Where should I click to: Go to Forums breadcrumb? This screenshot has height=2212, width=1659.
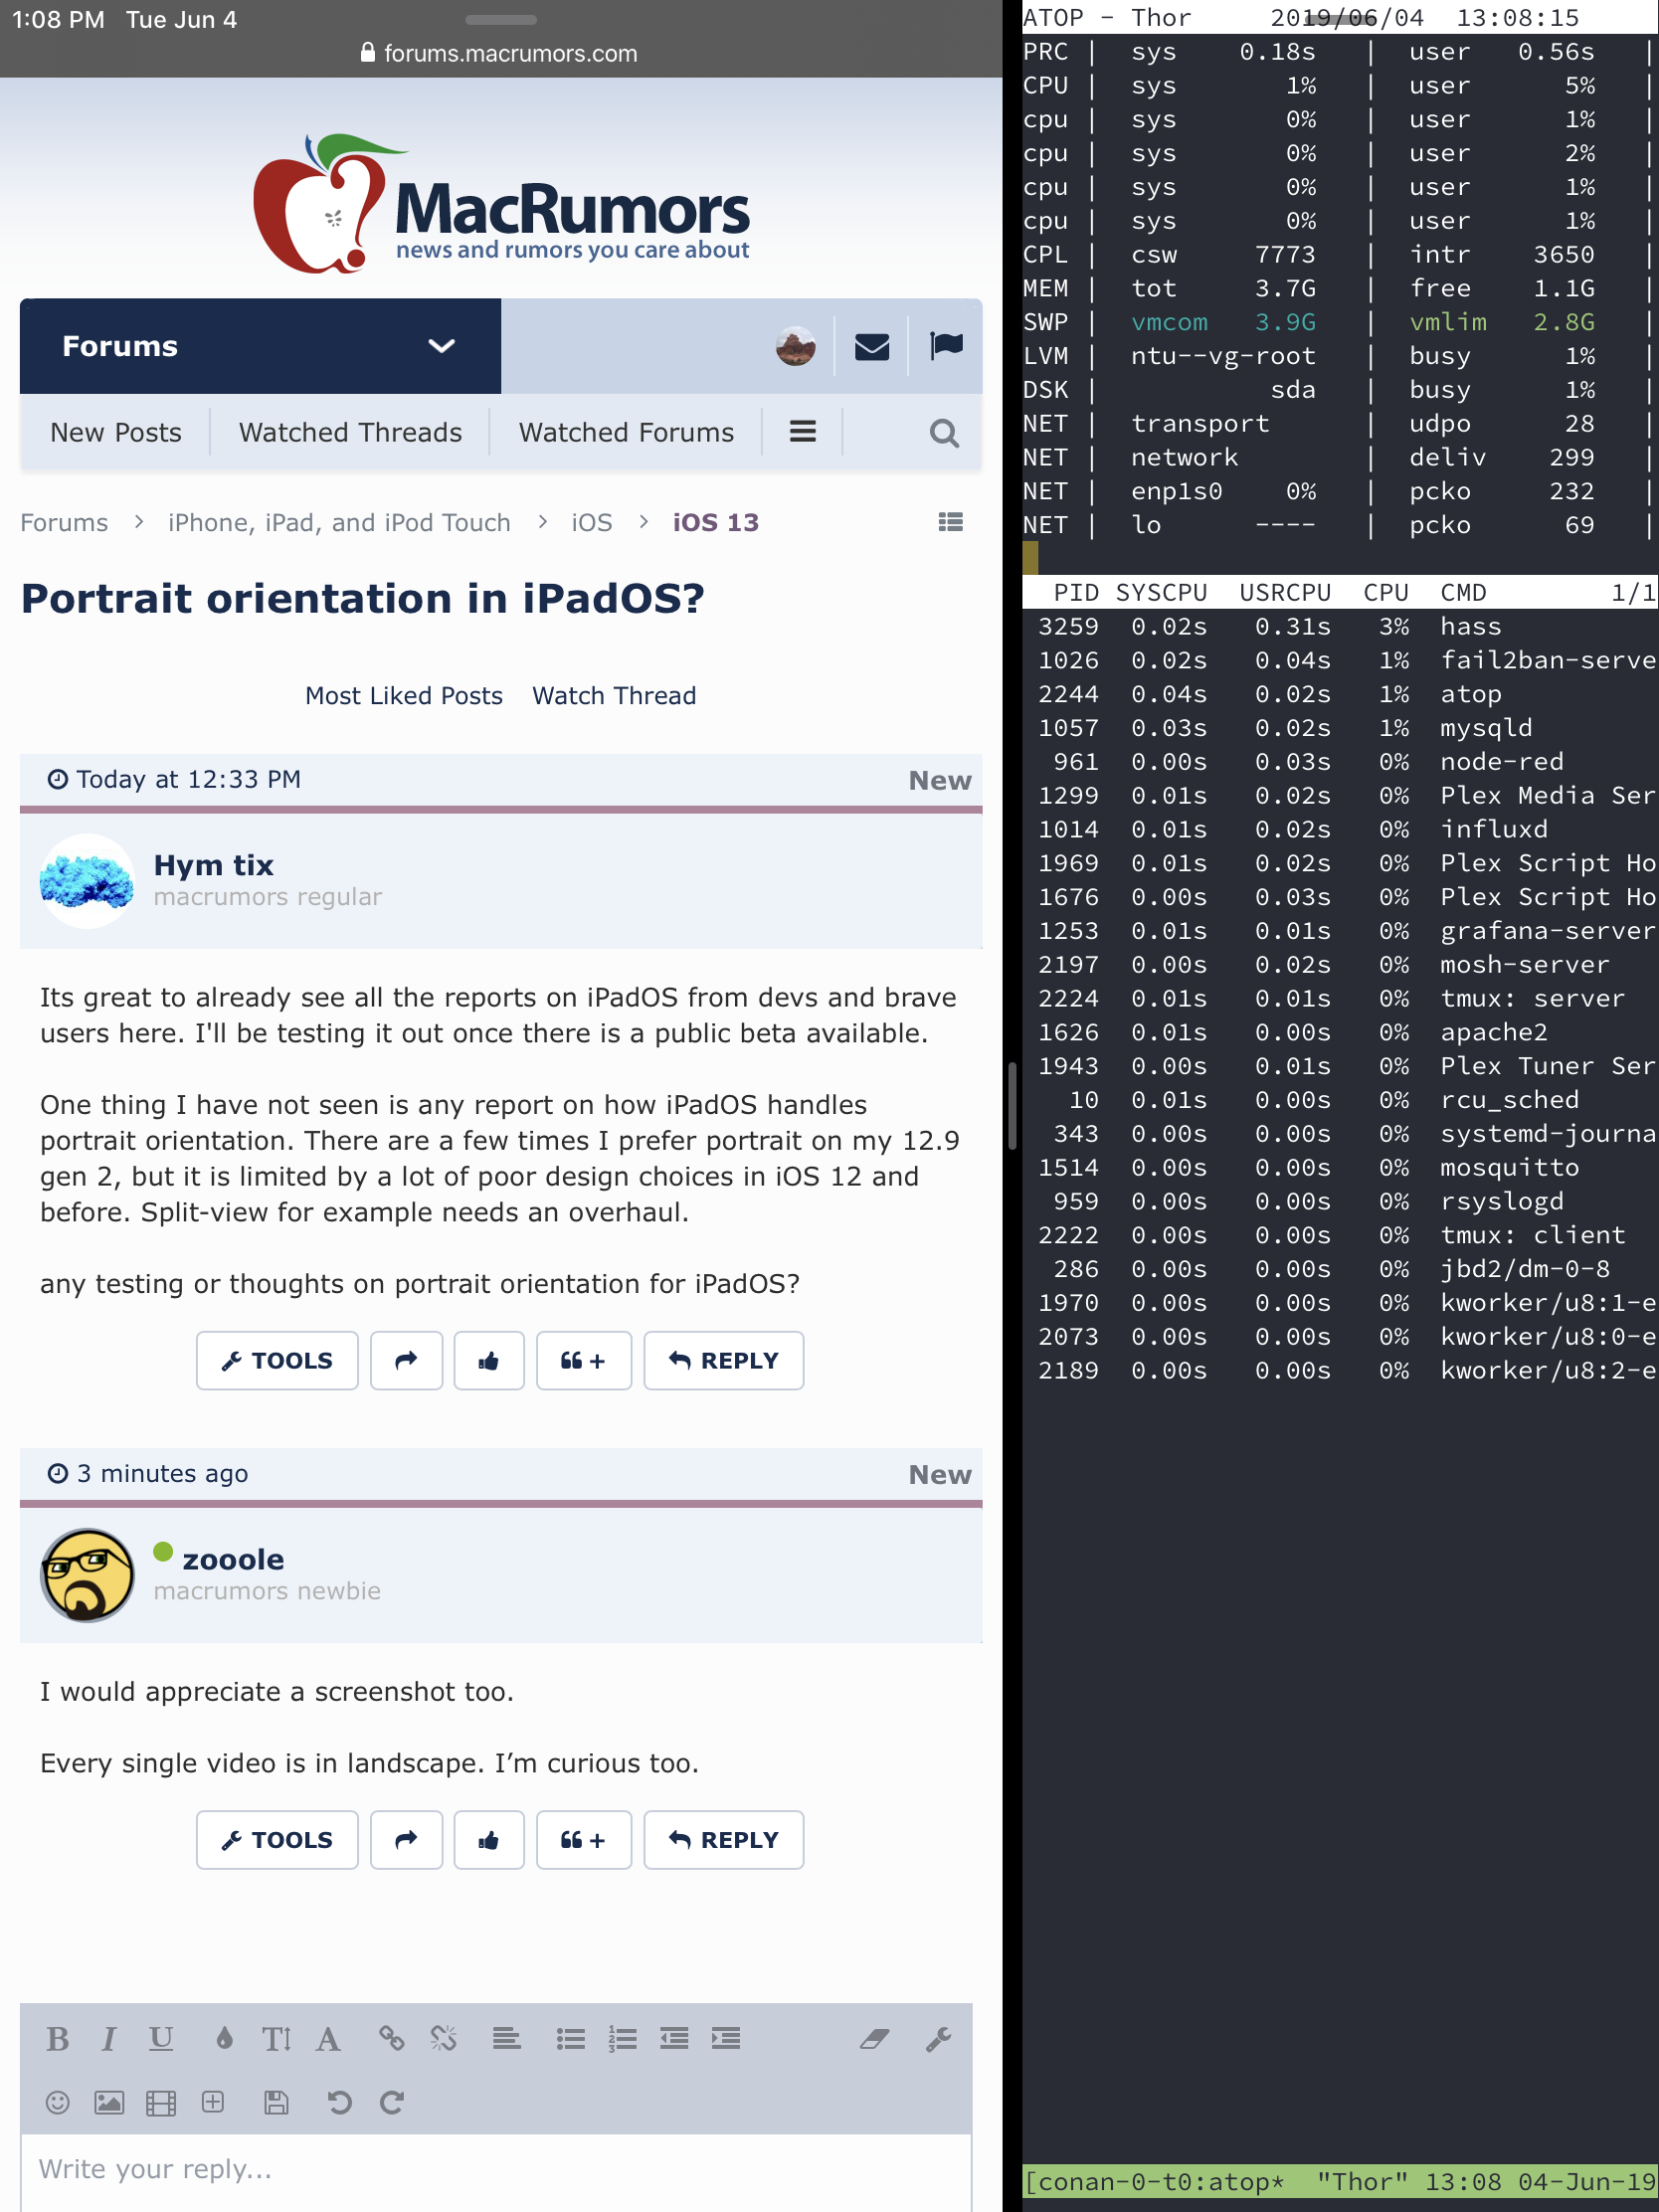(64, 523)
